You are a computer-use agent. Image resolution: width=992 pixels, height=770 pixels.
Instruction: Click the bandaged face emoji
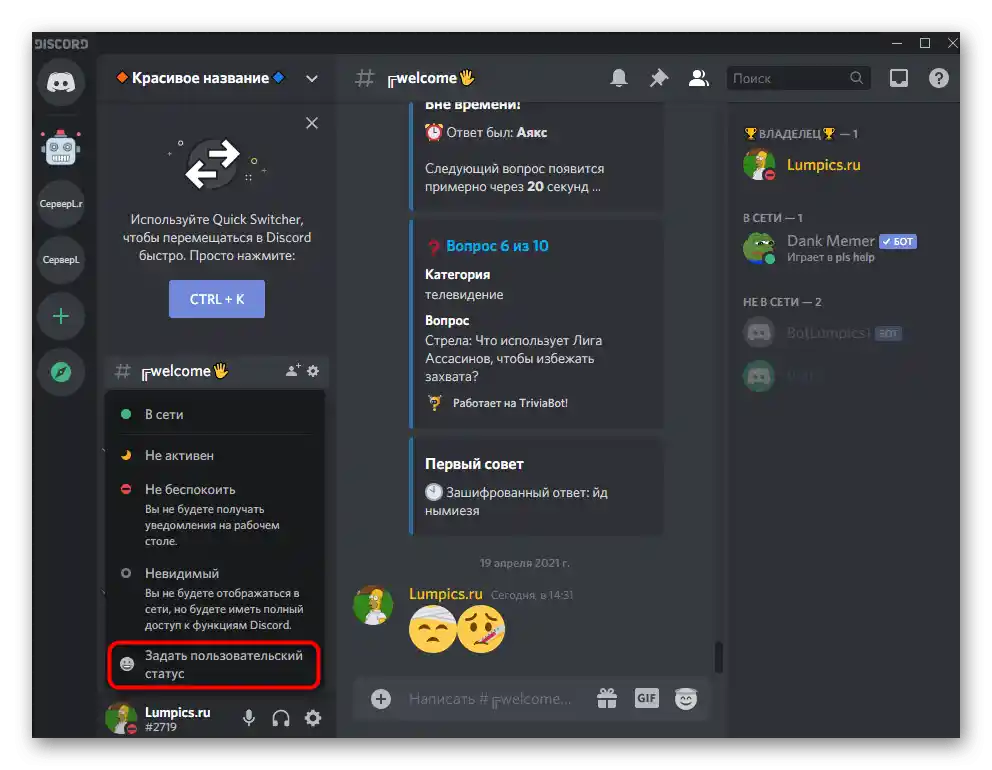click(x=433, y=629)
